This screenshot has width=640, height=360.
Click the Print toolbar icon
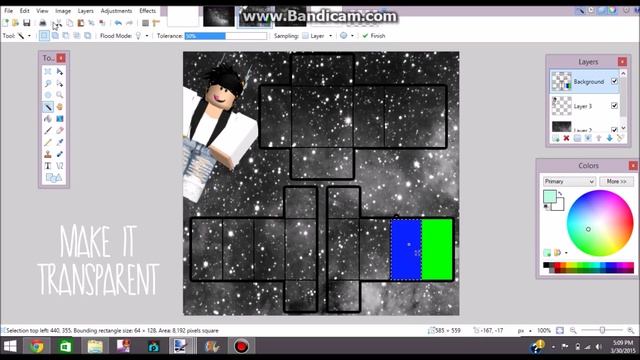pos(42,23)
